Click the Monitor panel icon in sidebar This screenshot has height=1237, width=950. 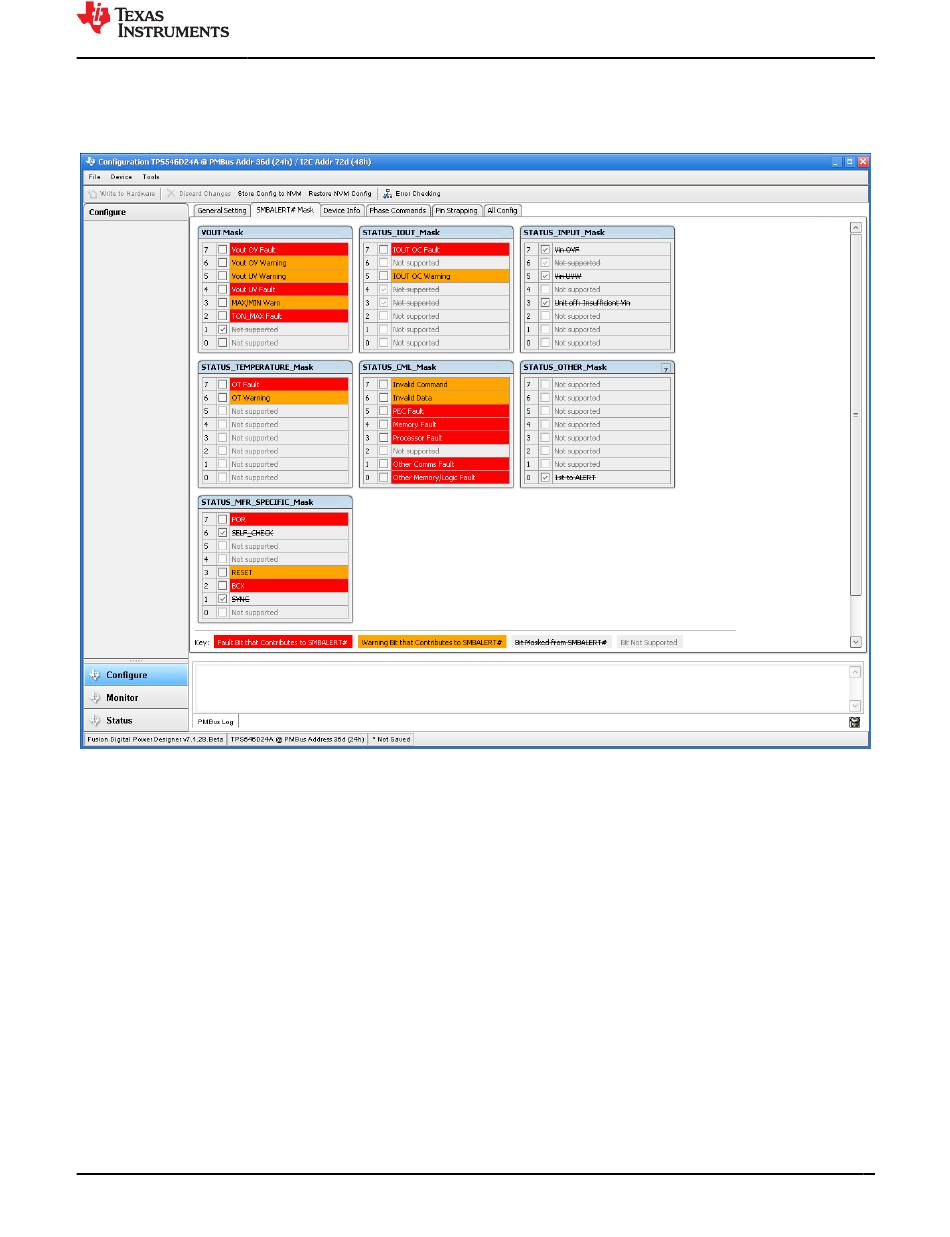pos(96,698)
